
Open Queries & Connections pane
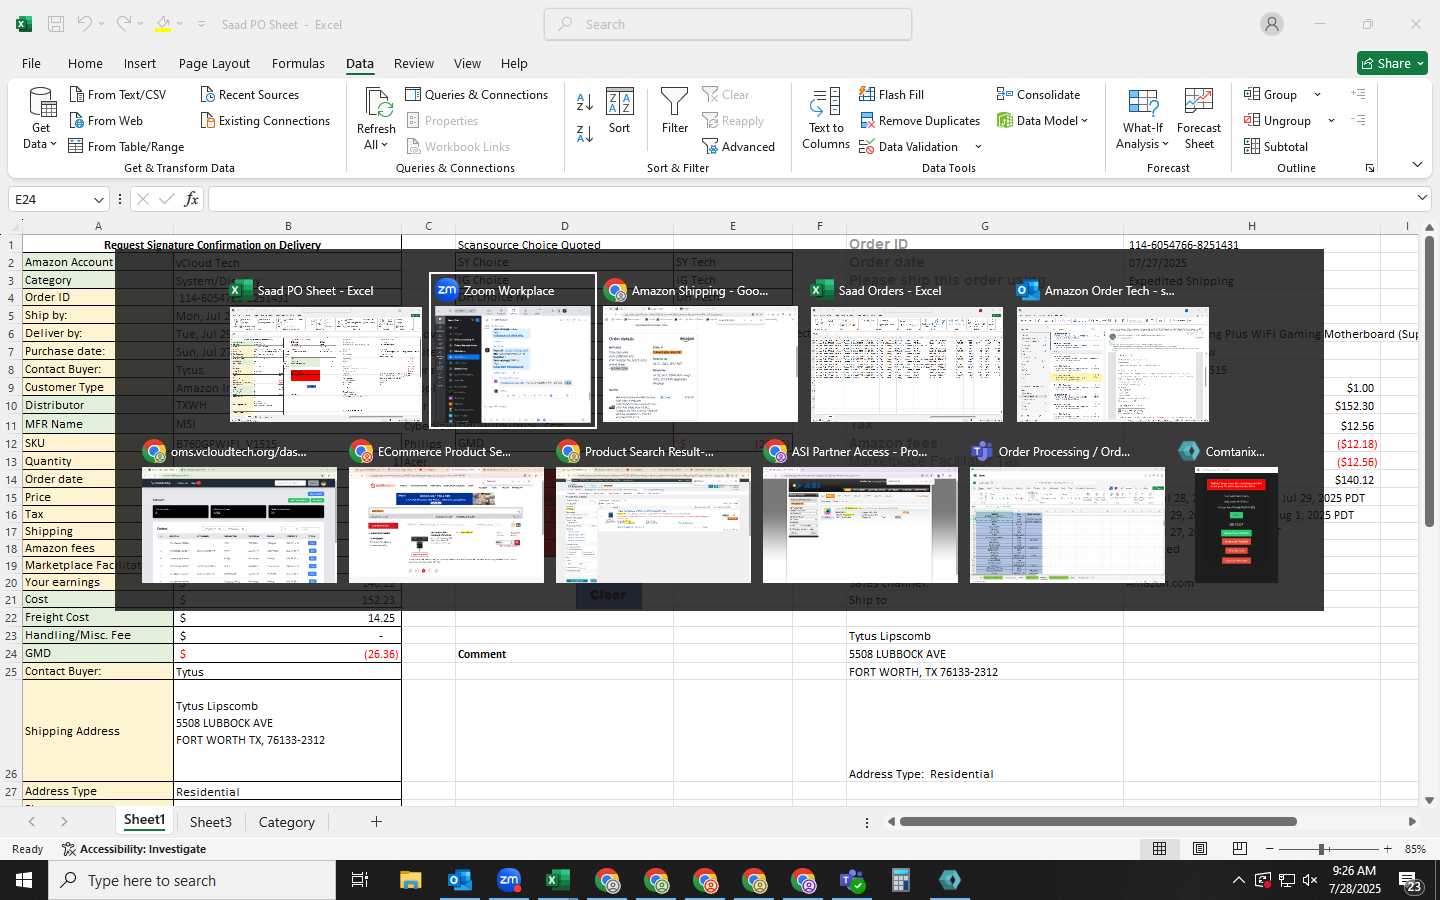coord(476,94)
